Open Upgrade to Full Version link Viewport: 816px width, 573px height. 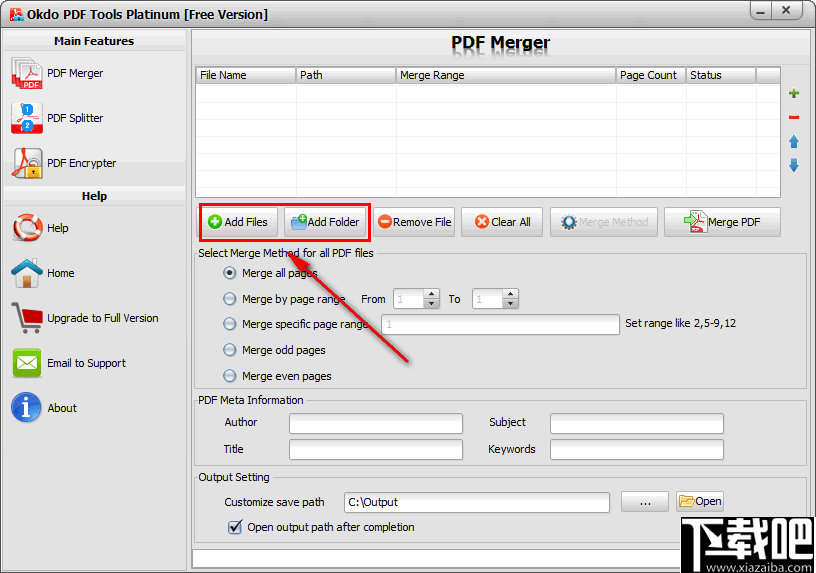click(103, 318)
